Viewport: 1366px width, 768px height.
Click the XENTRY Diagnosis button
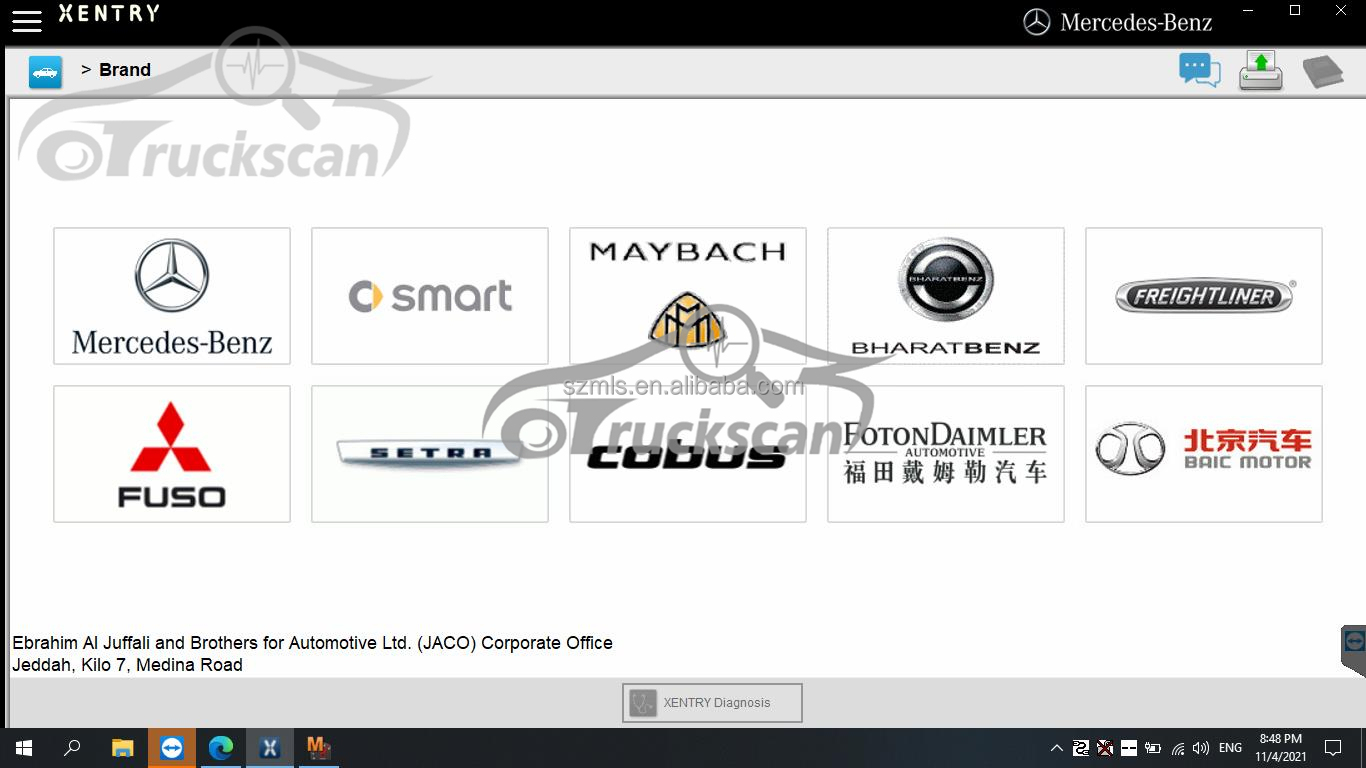pyautogui.click(x=712, y=703)
